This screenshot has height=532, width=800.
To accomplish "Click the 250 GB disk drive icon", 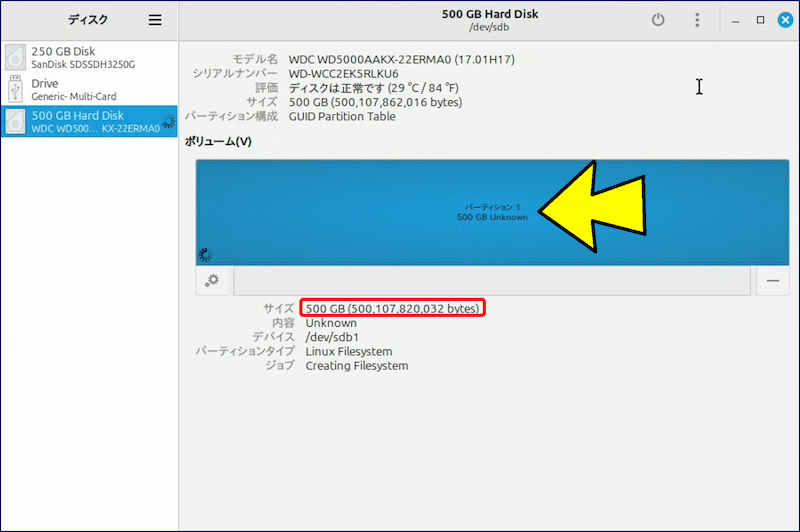I will [x=16, y=57].
